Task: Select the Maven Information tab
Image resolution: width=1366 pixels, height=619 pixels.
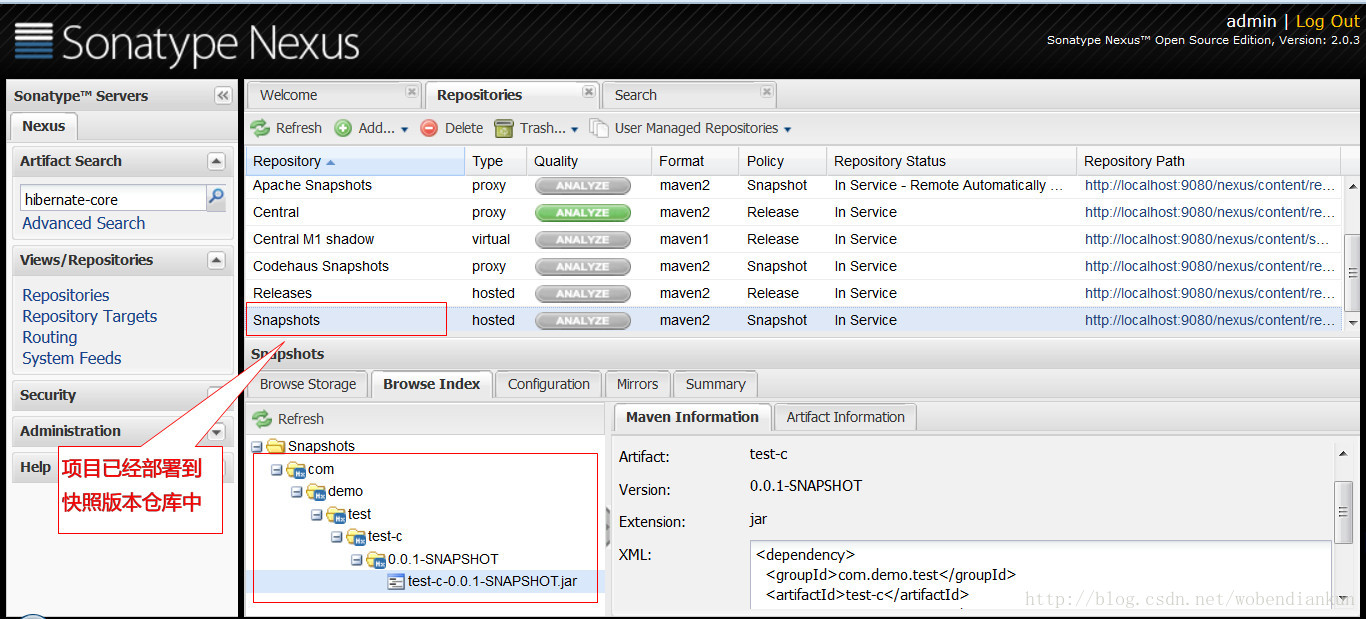Action: pos(692,417)
